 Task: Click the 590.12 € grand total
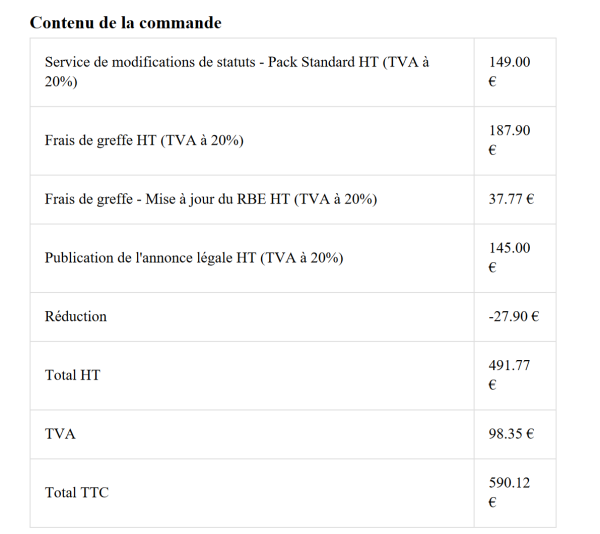pos(509,492)
